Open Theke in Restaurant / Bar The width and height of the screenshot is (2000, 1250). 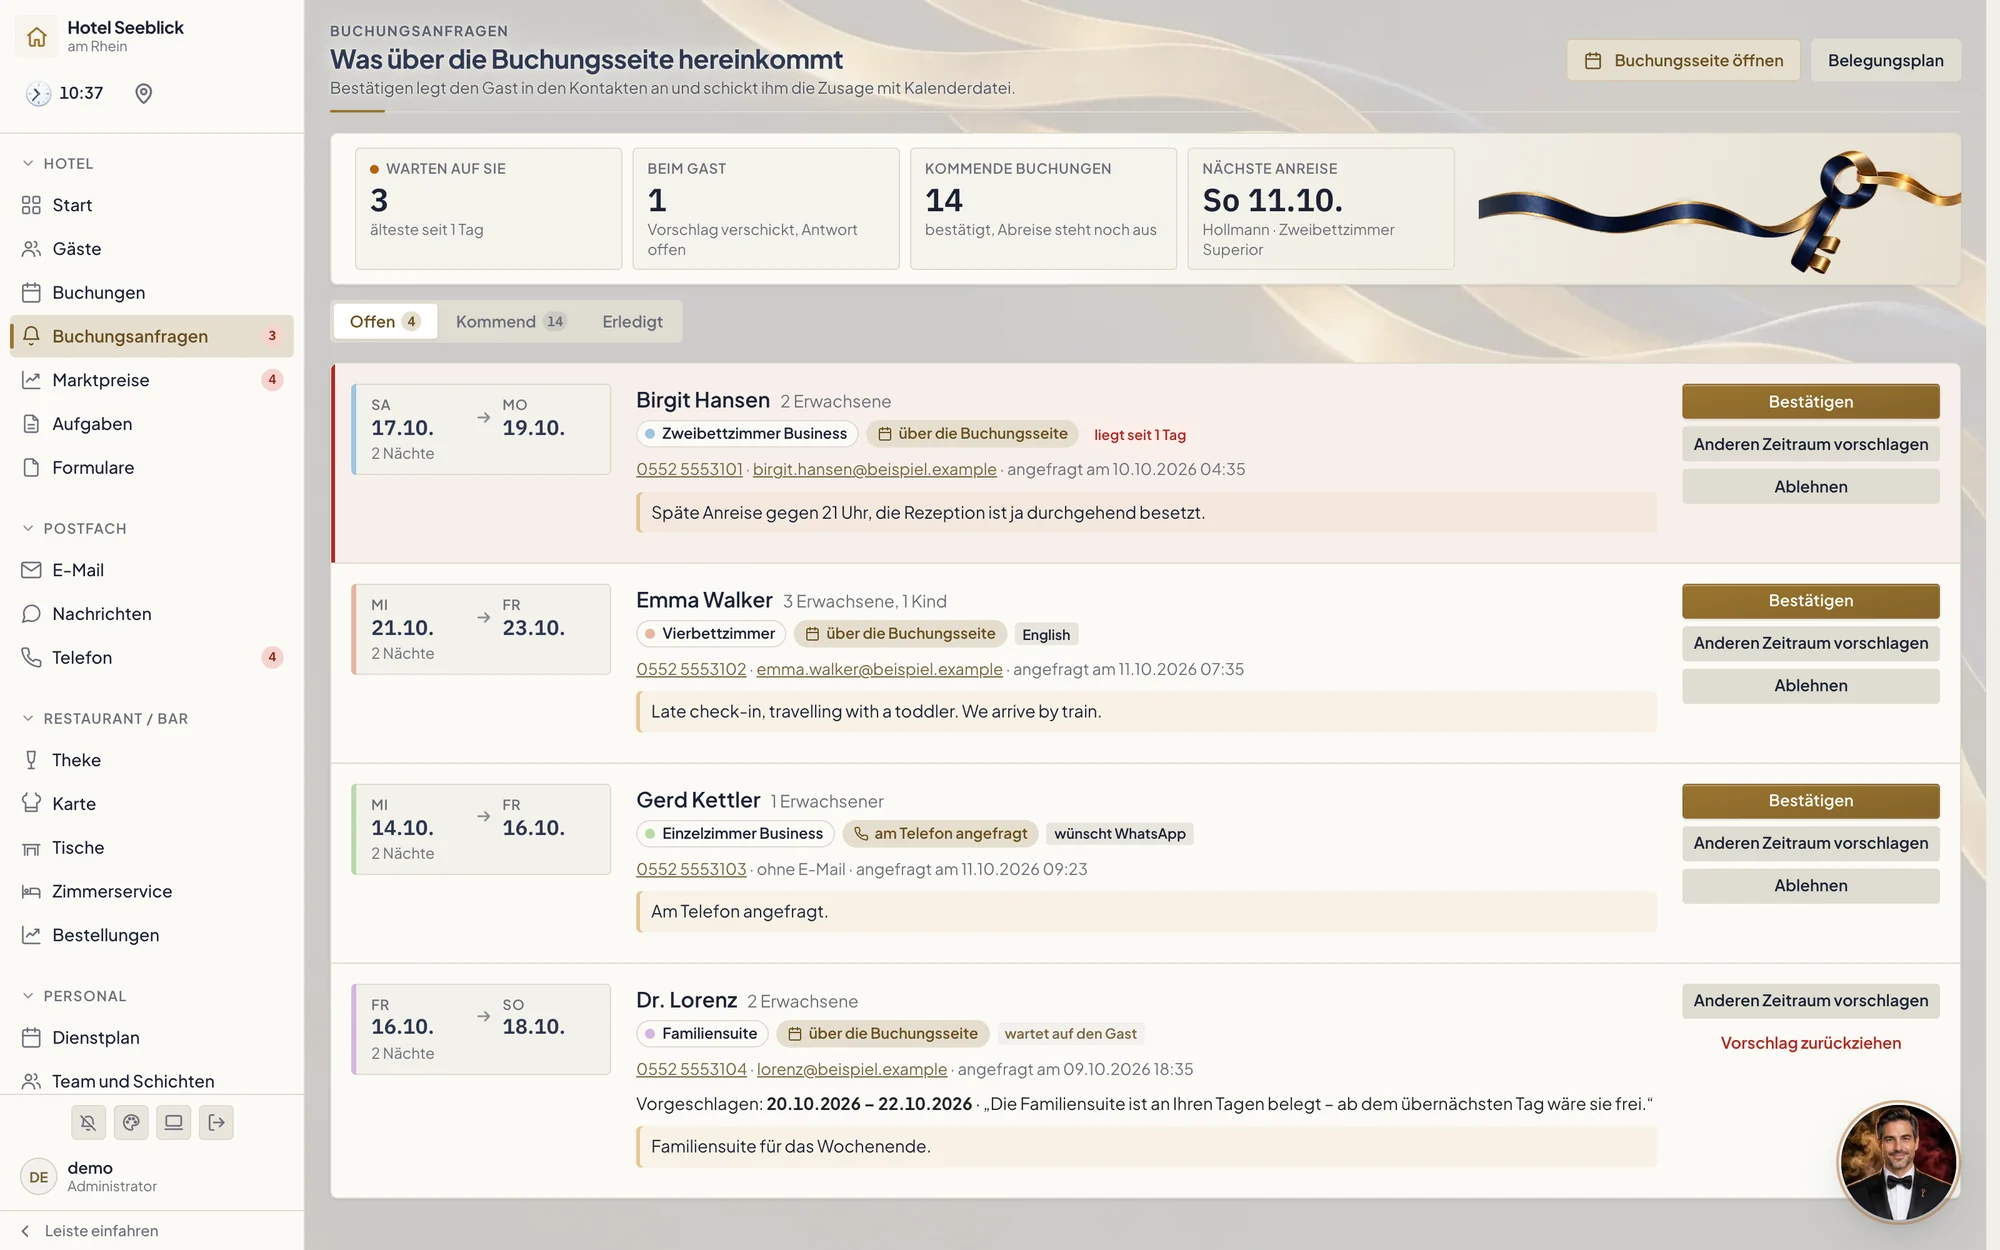tap(152, 760)
